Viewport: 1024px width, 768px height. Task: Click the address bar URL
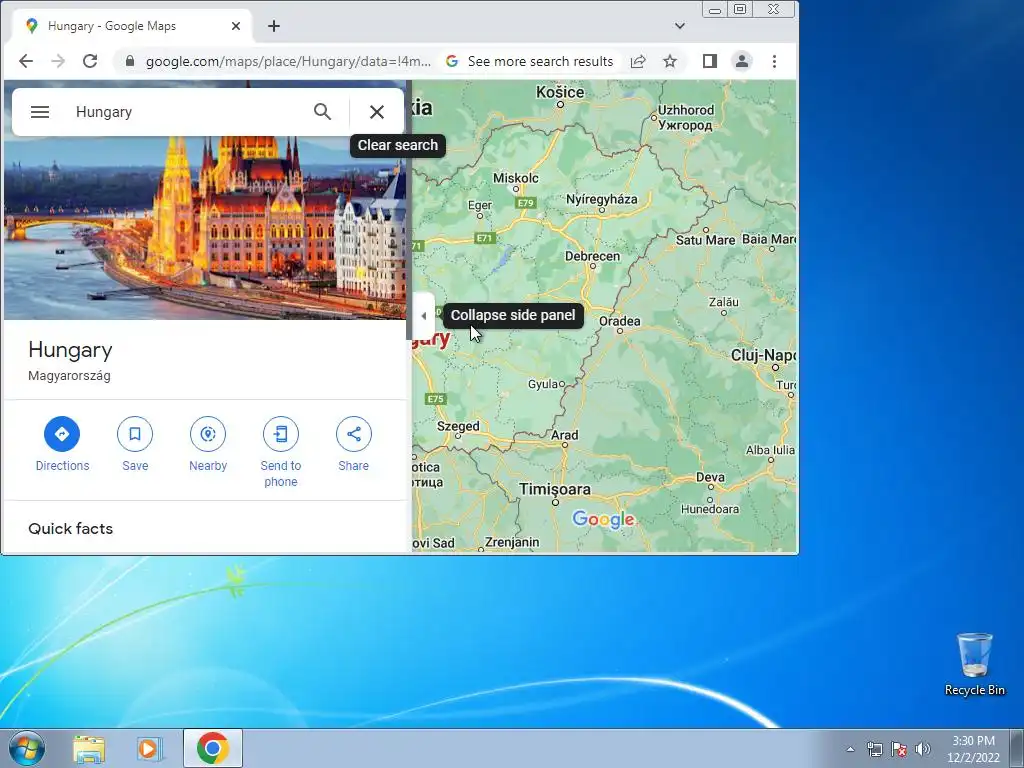[288, 61]
